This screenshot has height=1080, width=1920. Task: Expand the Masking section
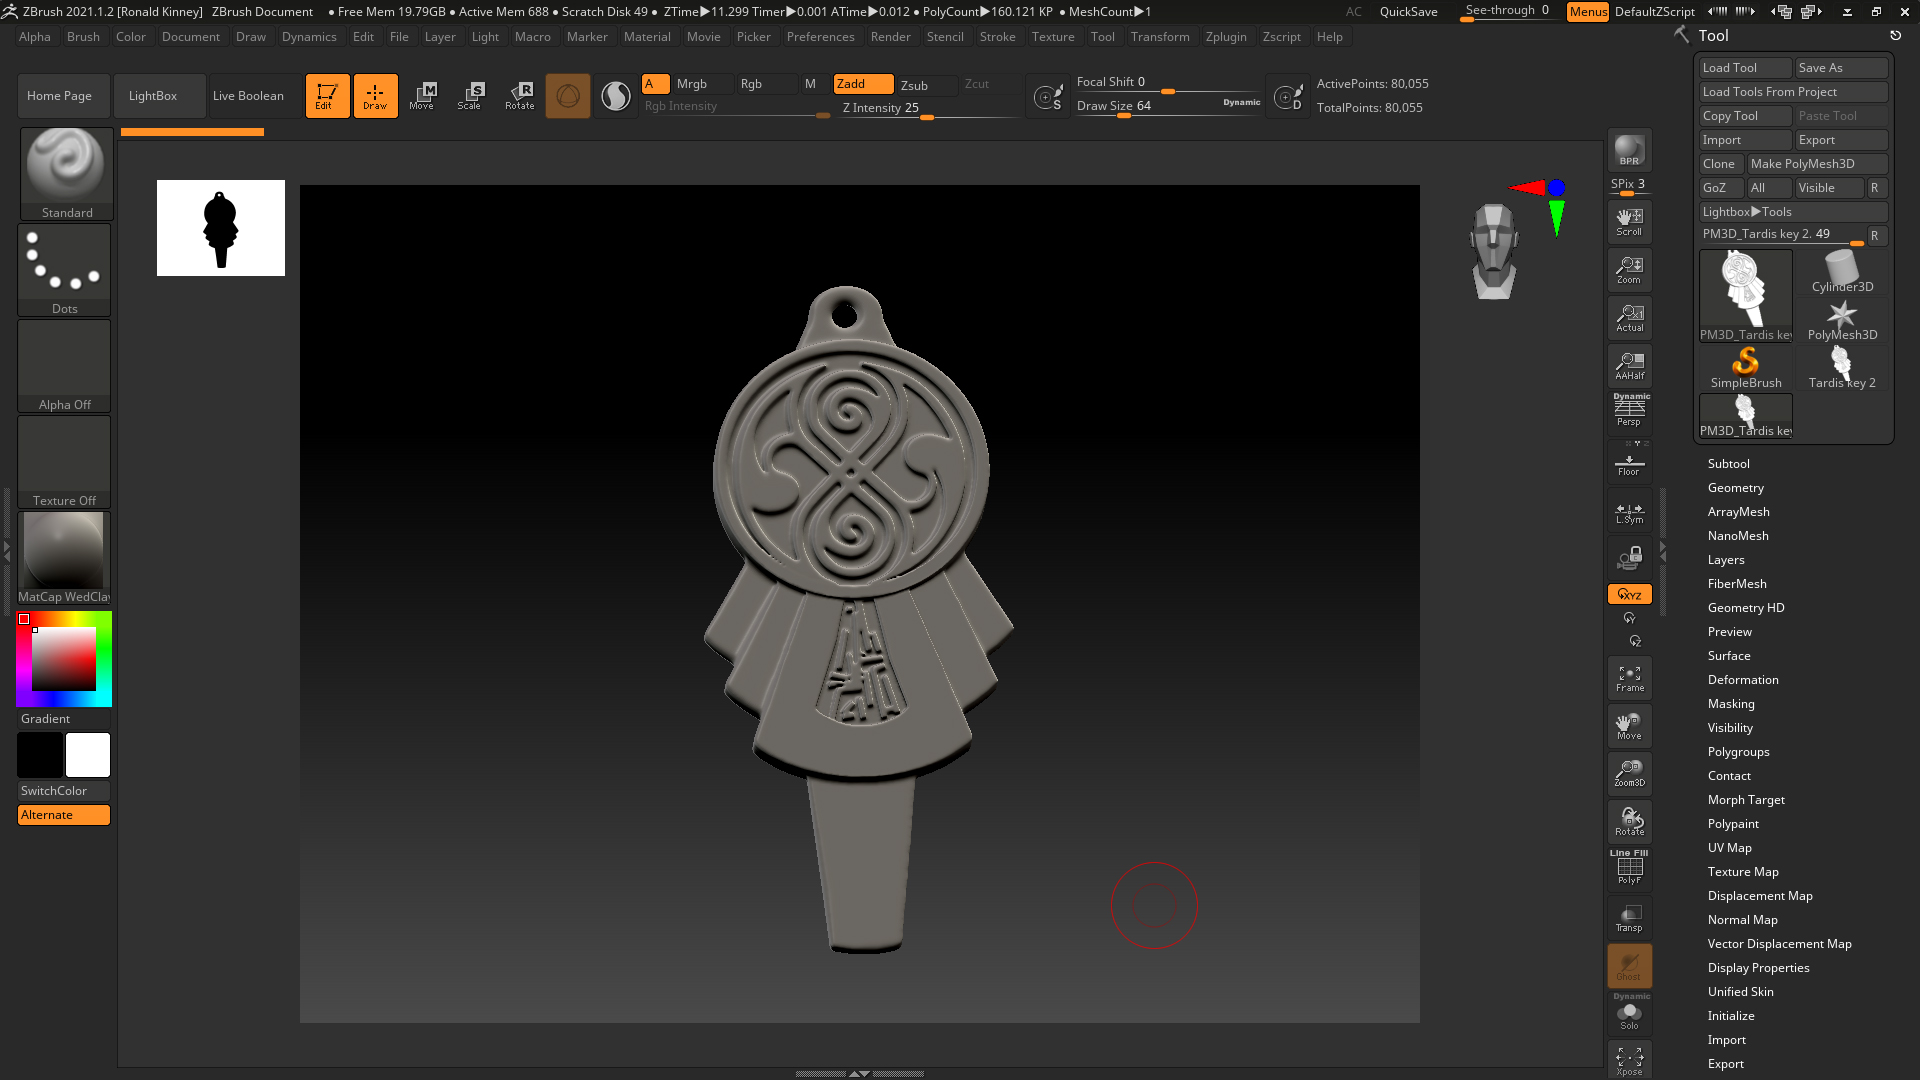(1730, 704)
